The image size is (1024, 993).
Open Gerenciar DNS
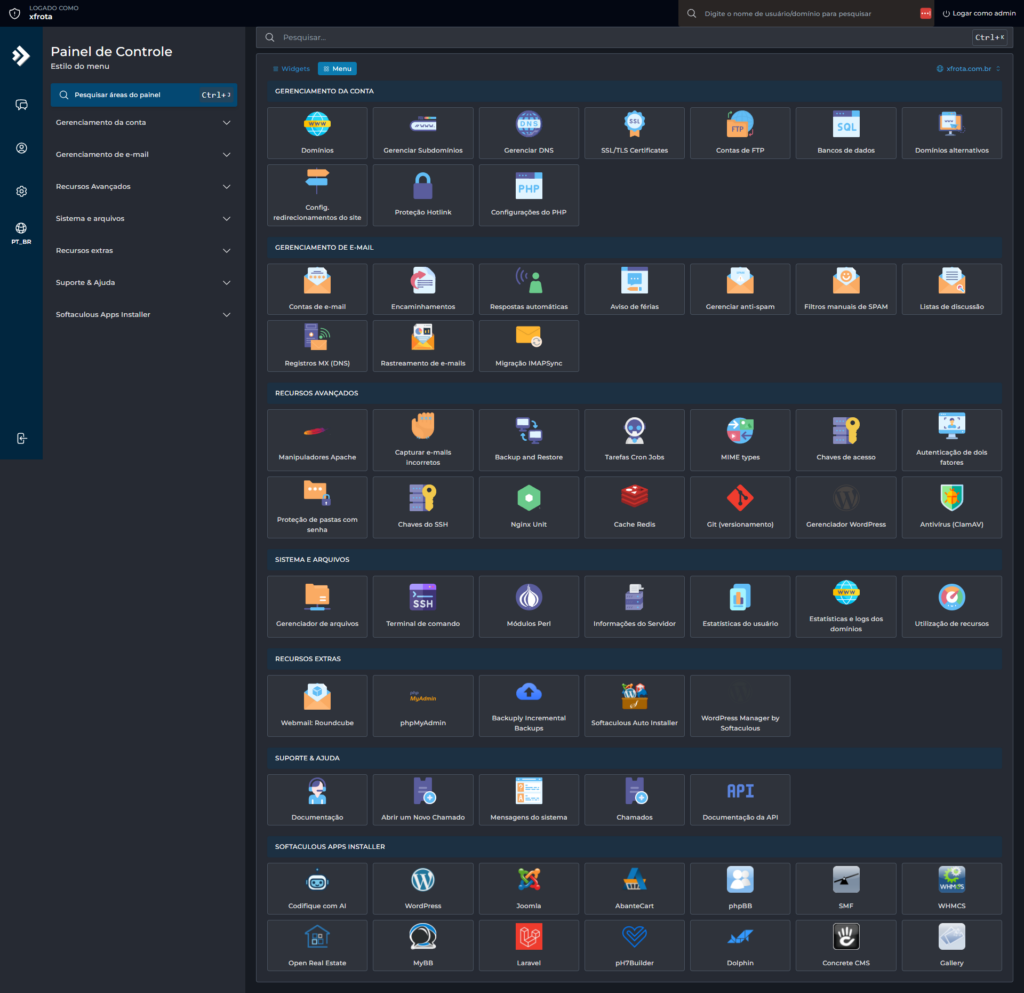528,133
